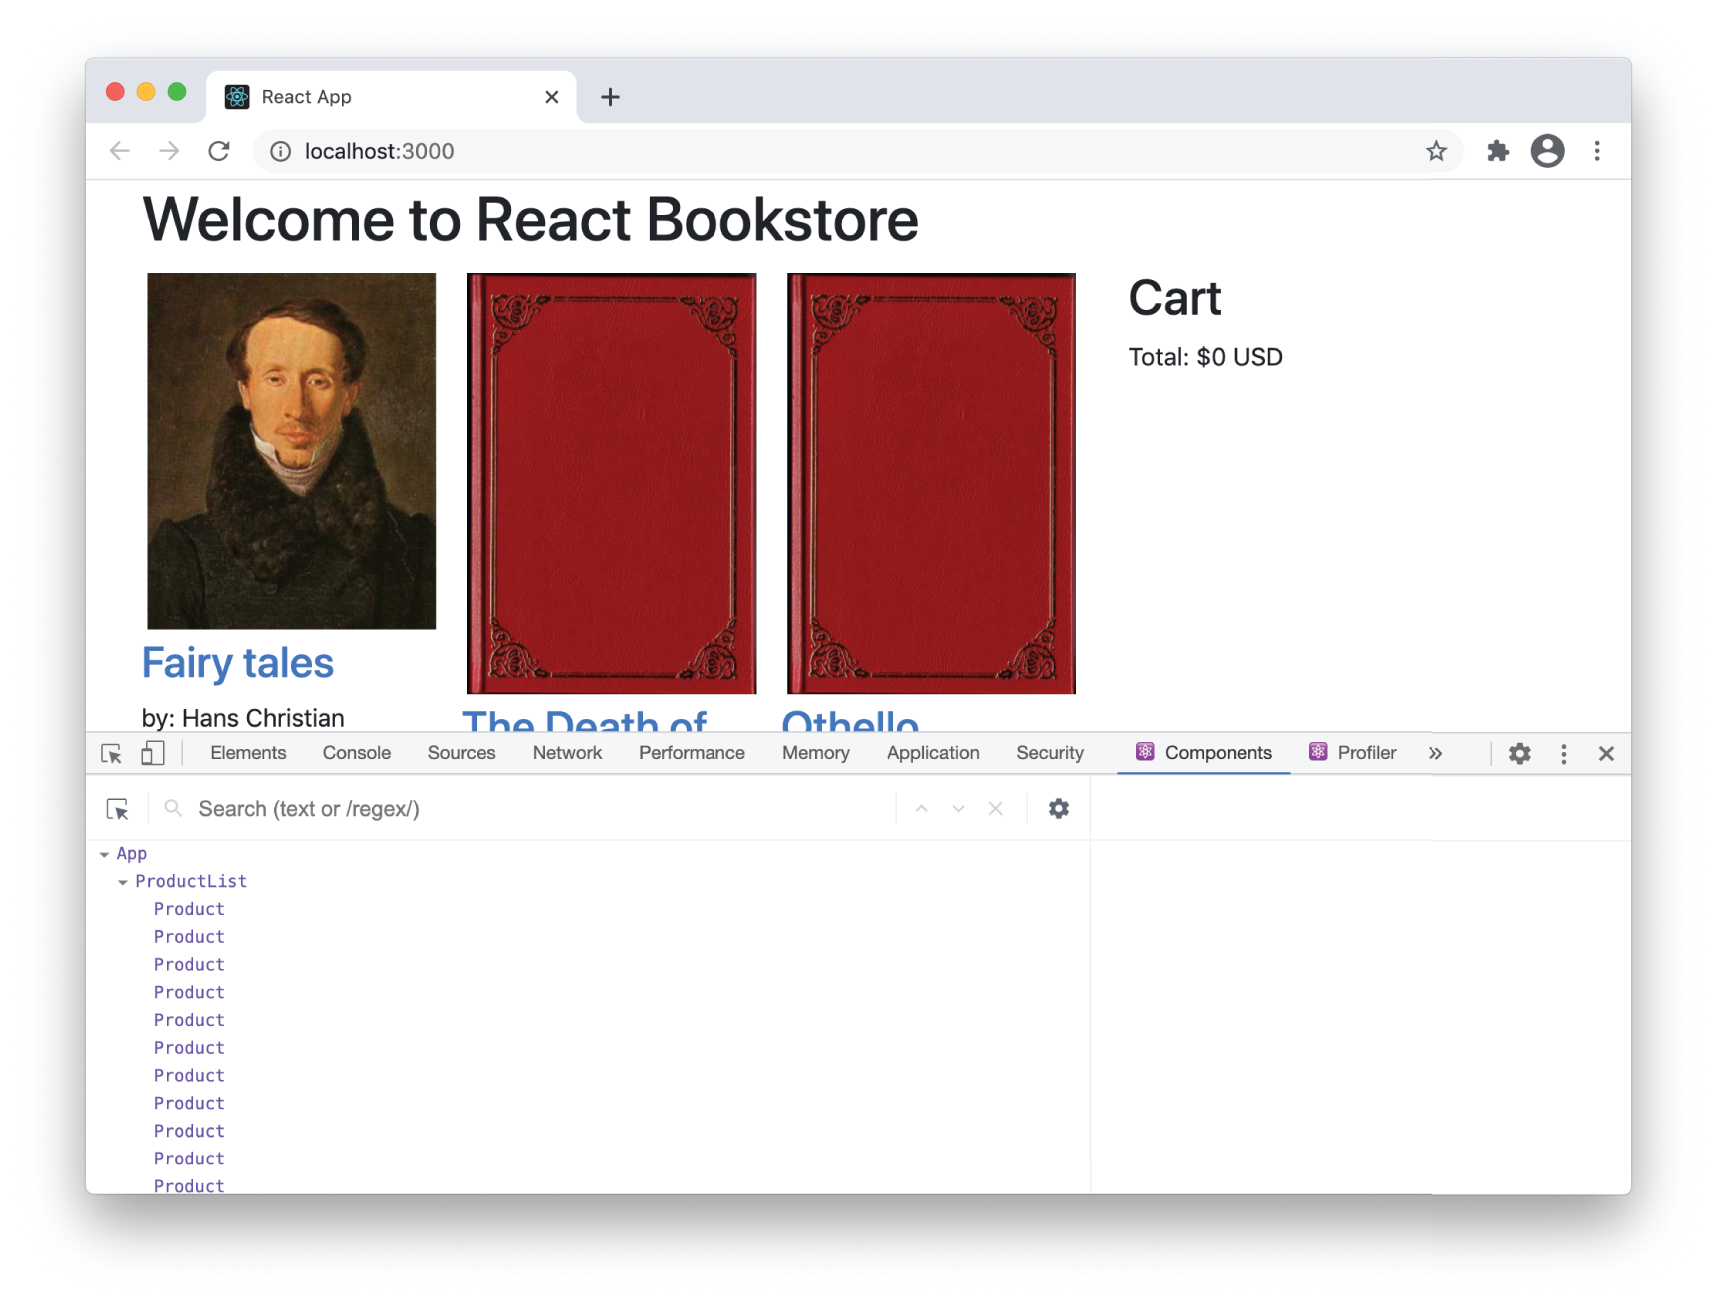Open DevTools settings gear
The image size is (1717, 1308).
click(1519, 753)
